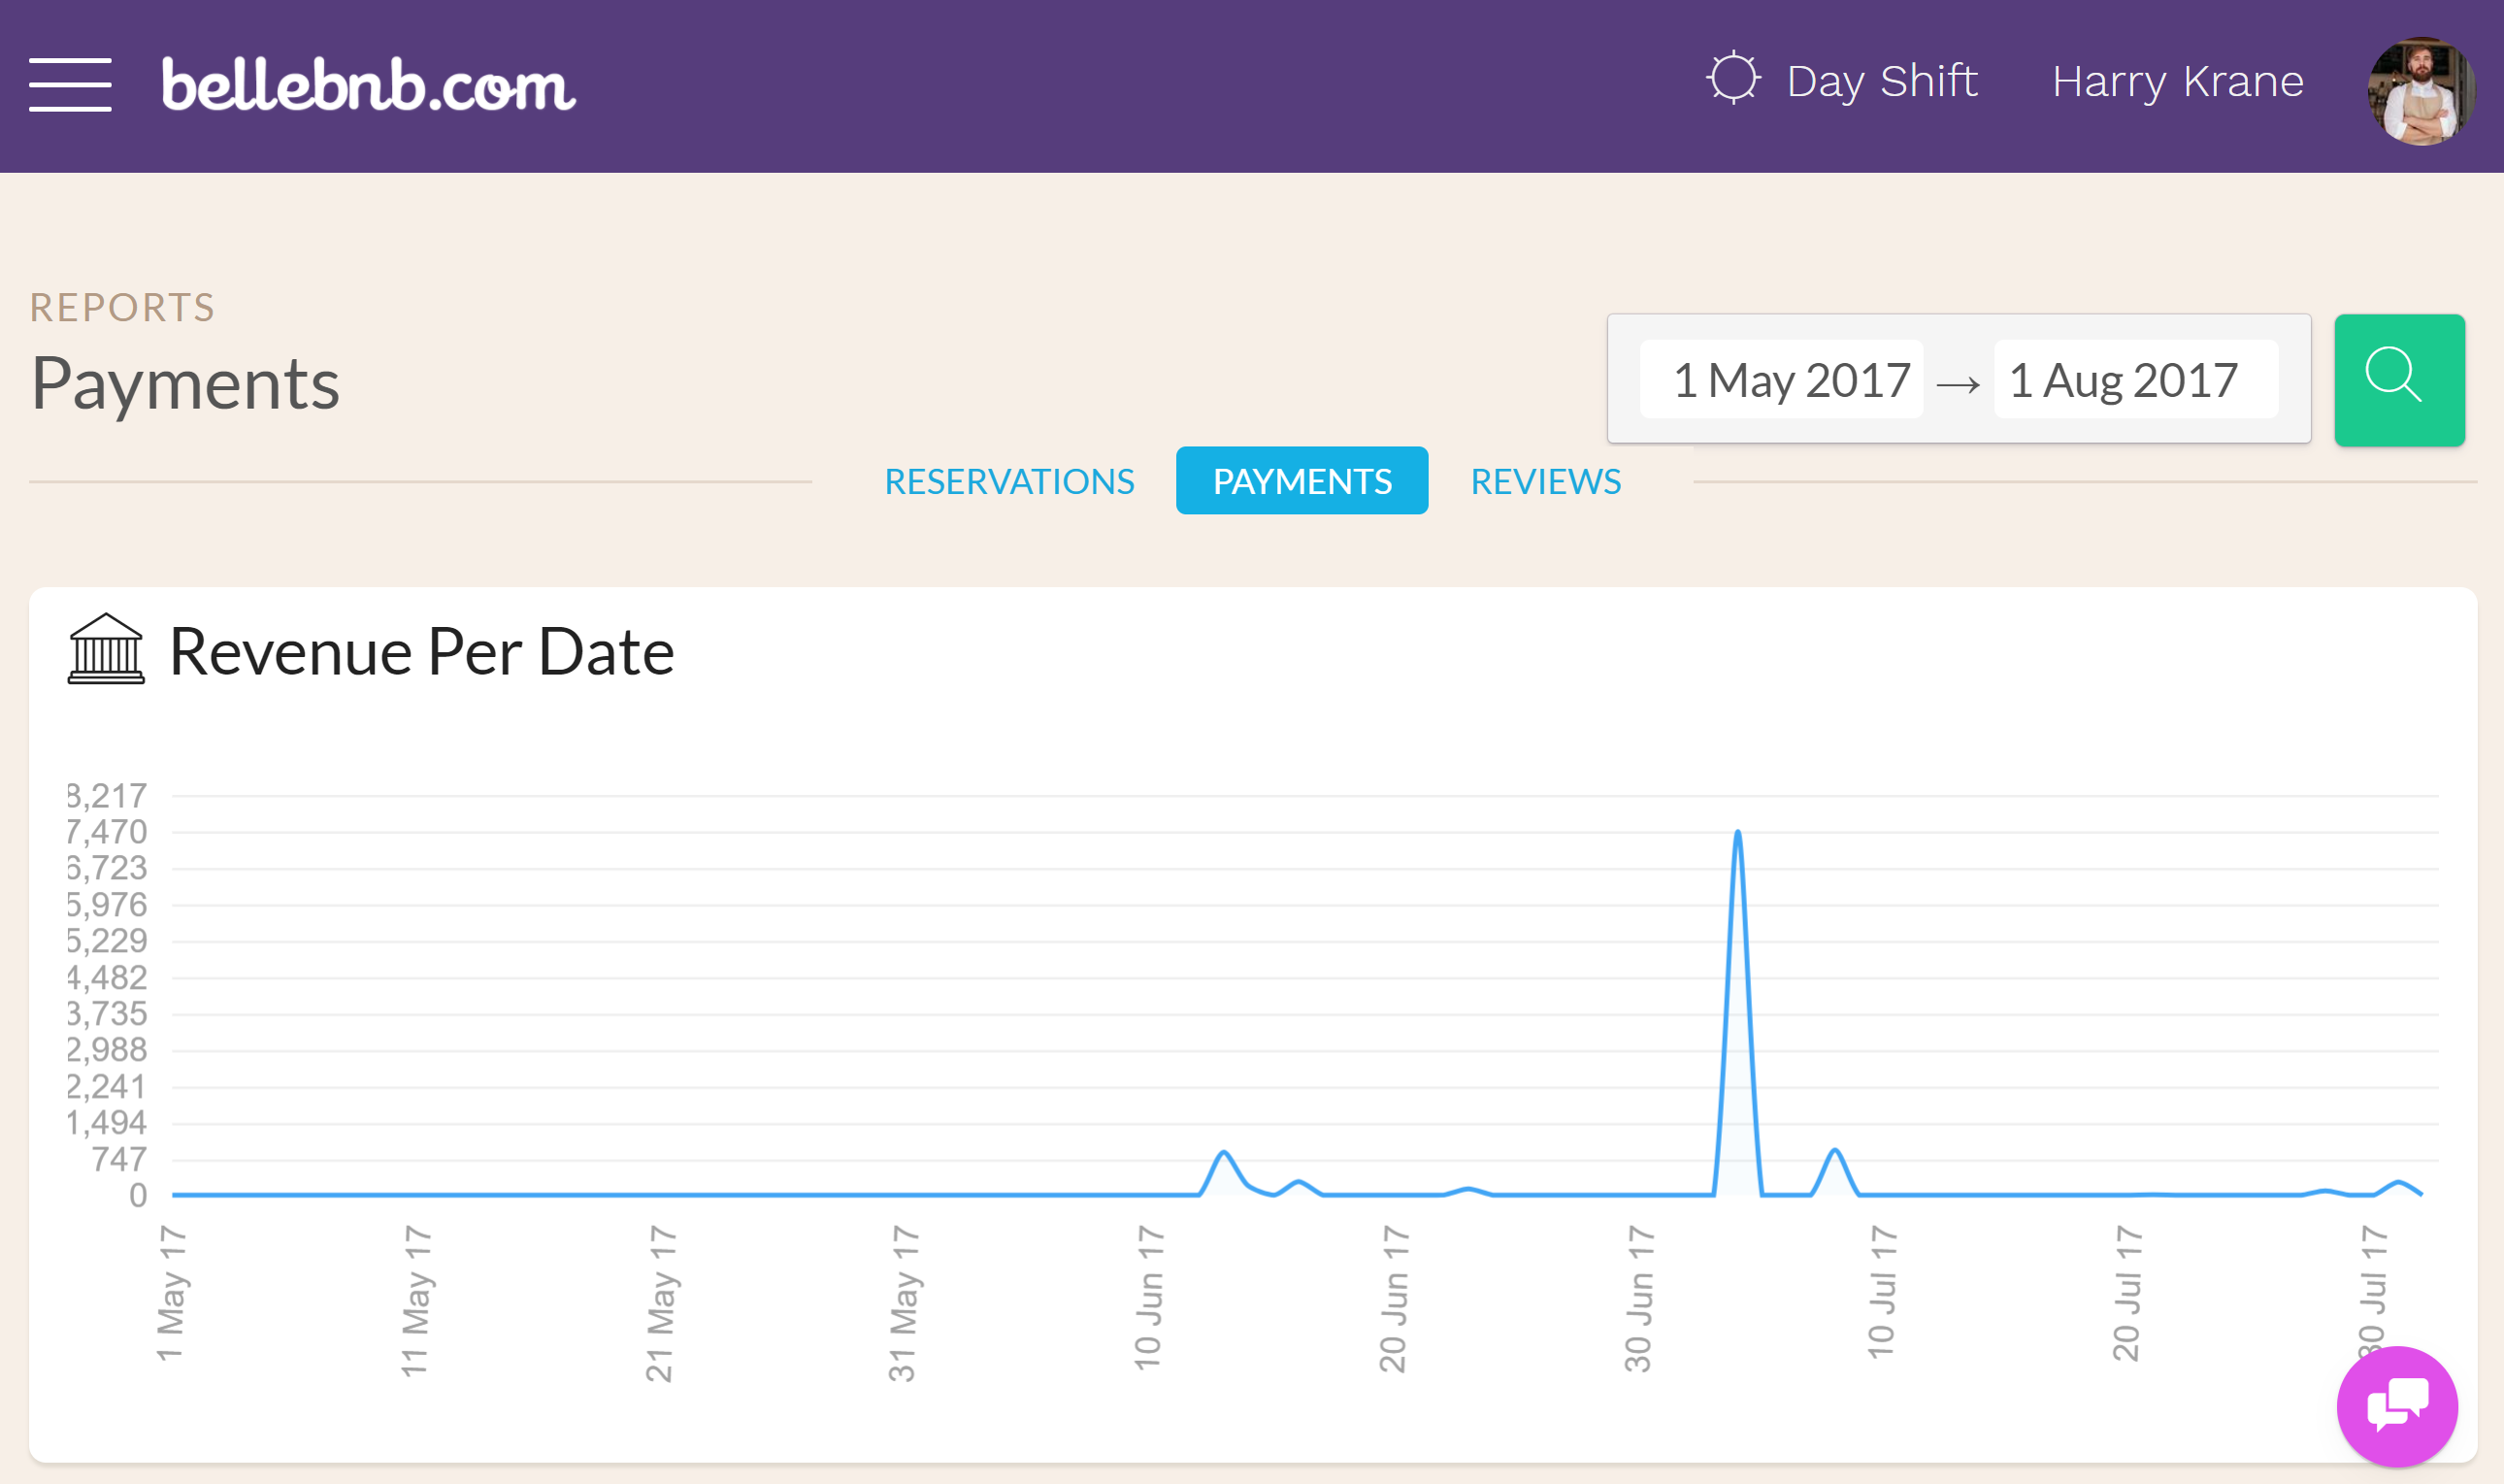
Task: Click the Payments page title
Action: [x=186, y=384]
